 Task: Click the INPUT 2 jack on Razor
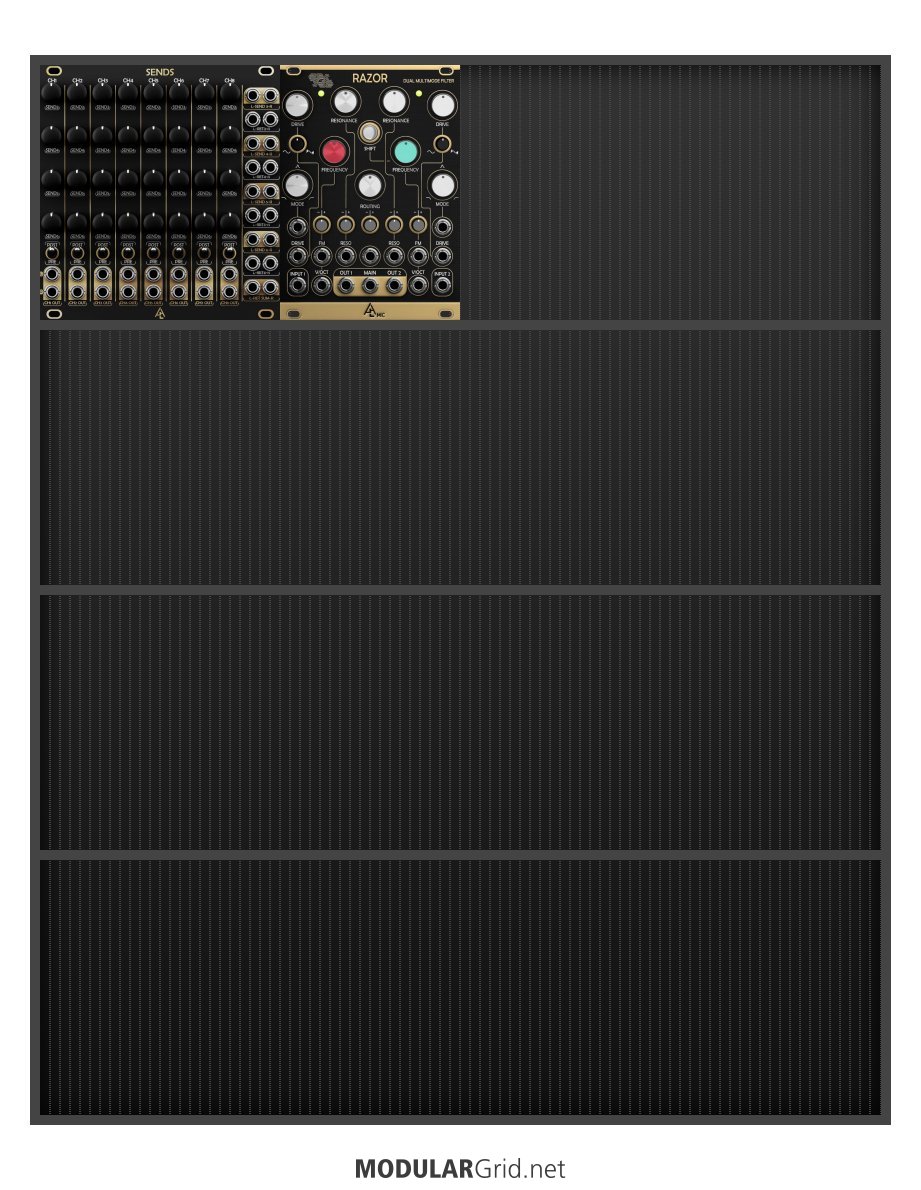[442, 285]
